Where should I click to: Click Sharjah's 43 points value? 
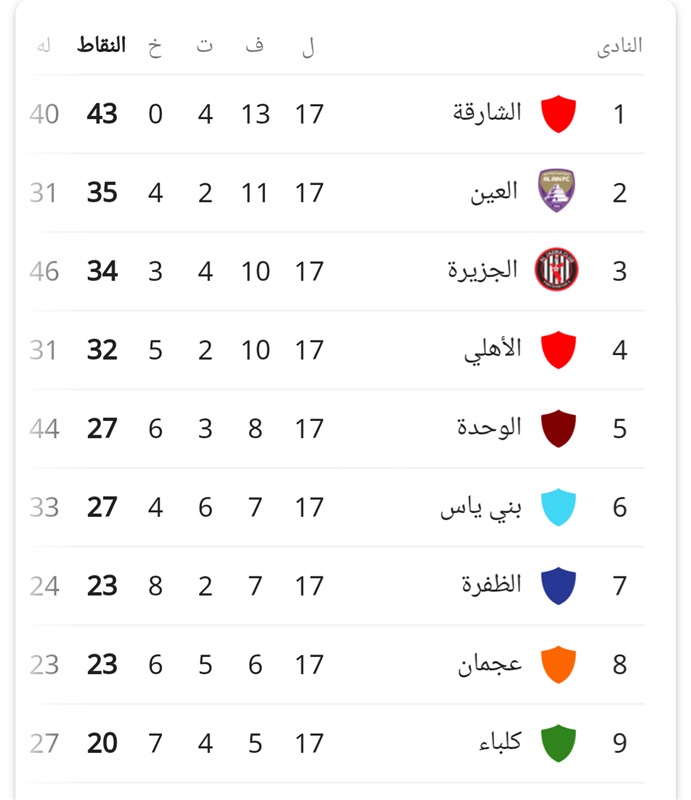click(102, 114)
